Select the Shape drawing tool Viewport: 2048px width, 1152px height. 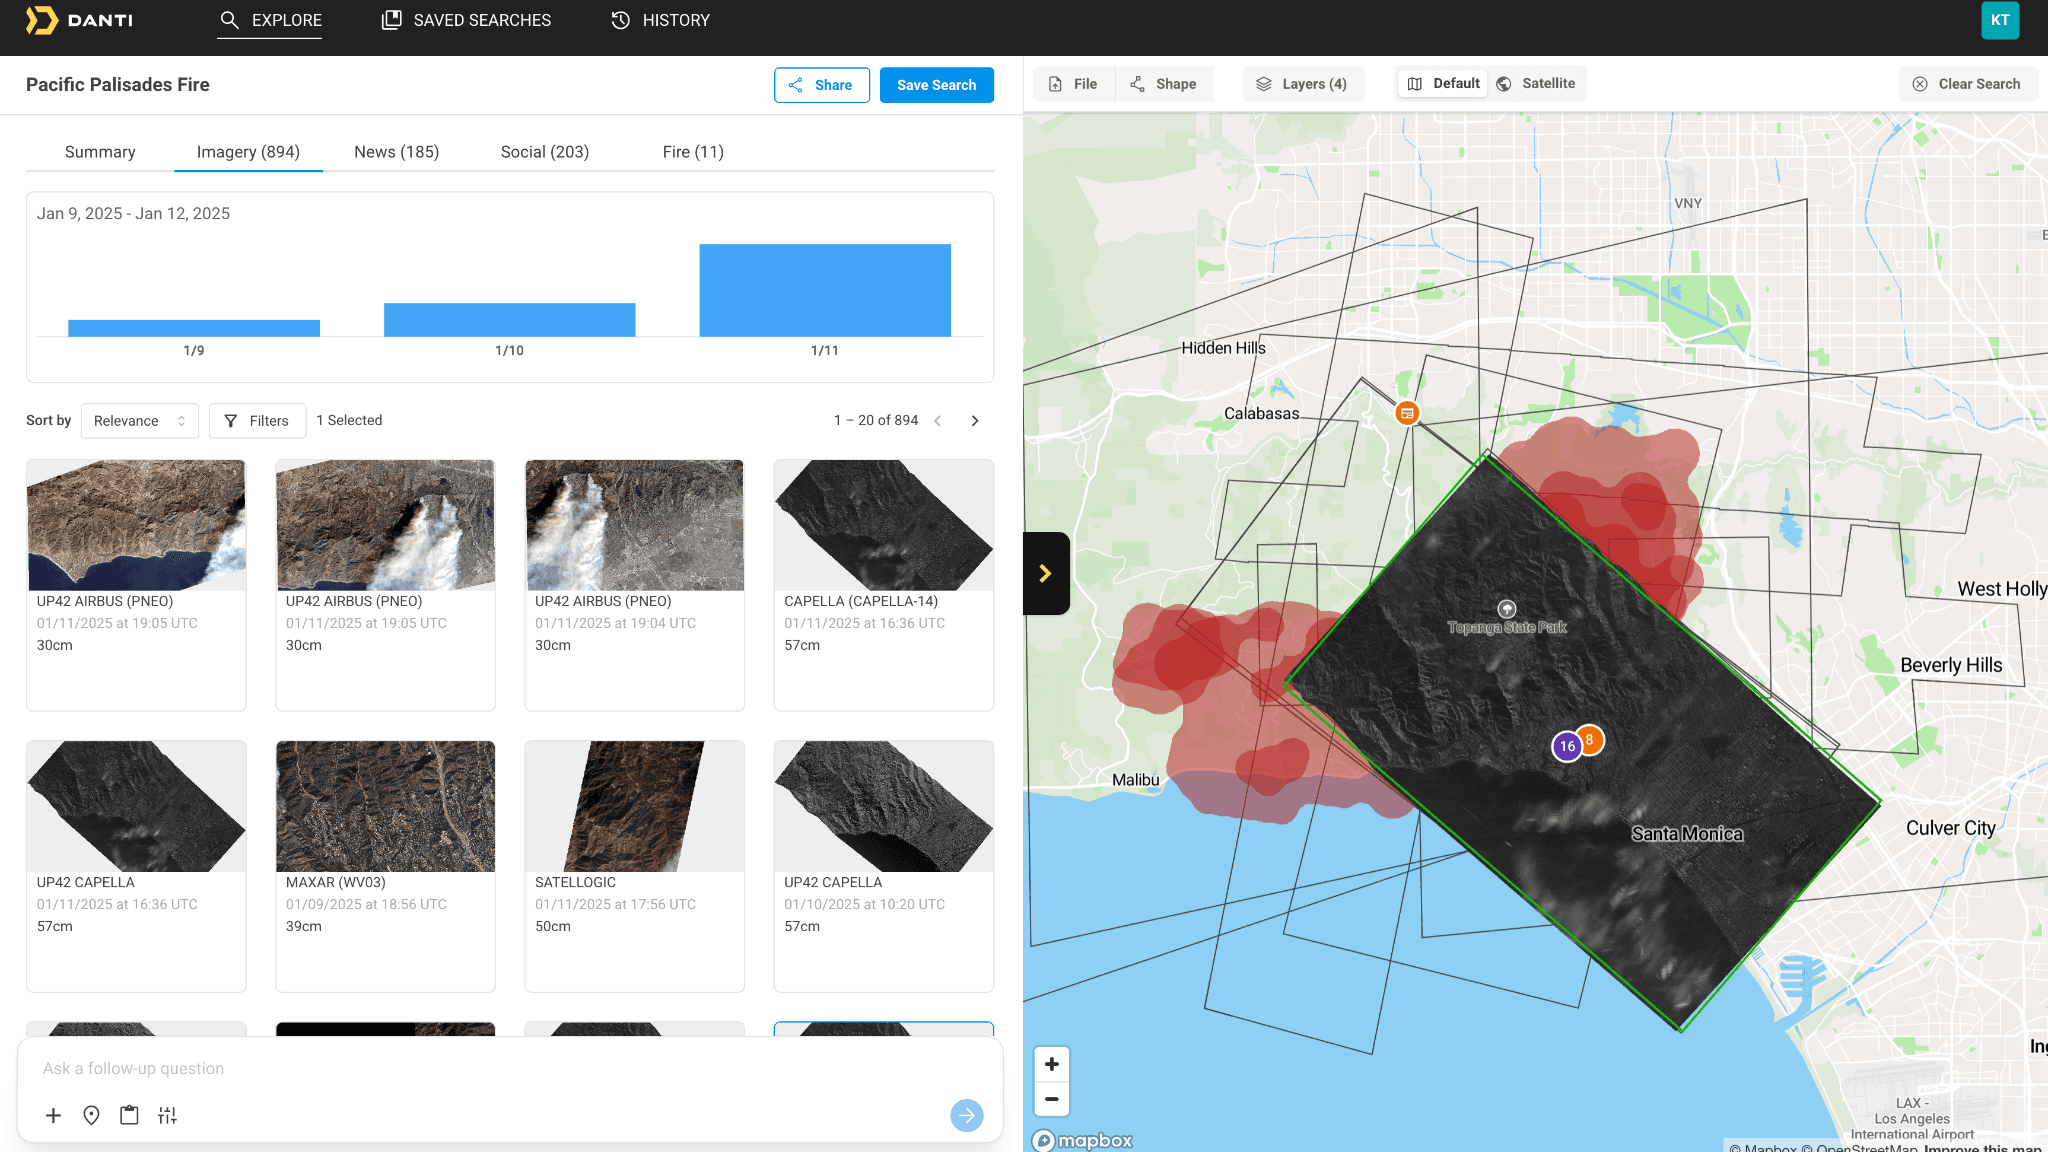click(x=1164, y=84)
